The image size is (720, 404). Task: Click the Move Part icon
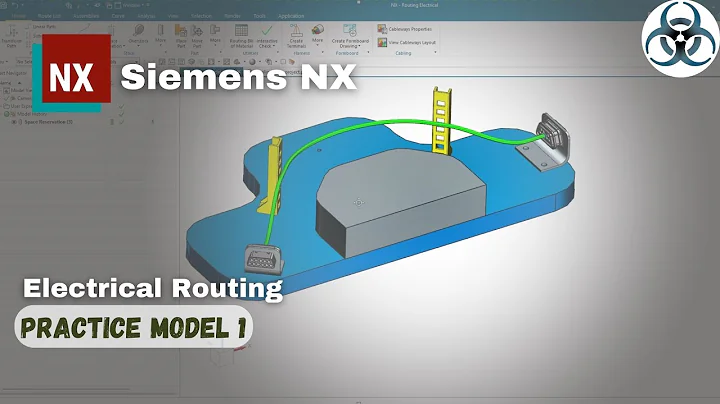pyautogui.click(x=197, y=31)
